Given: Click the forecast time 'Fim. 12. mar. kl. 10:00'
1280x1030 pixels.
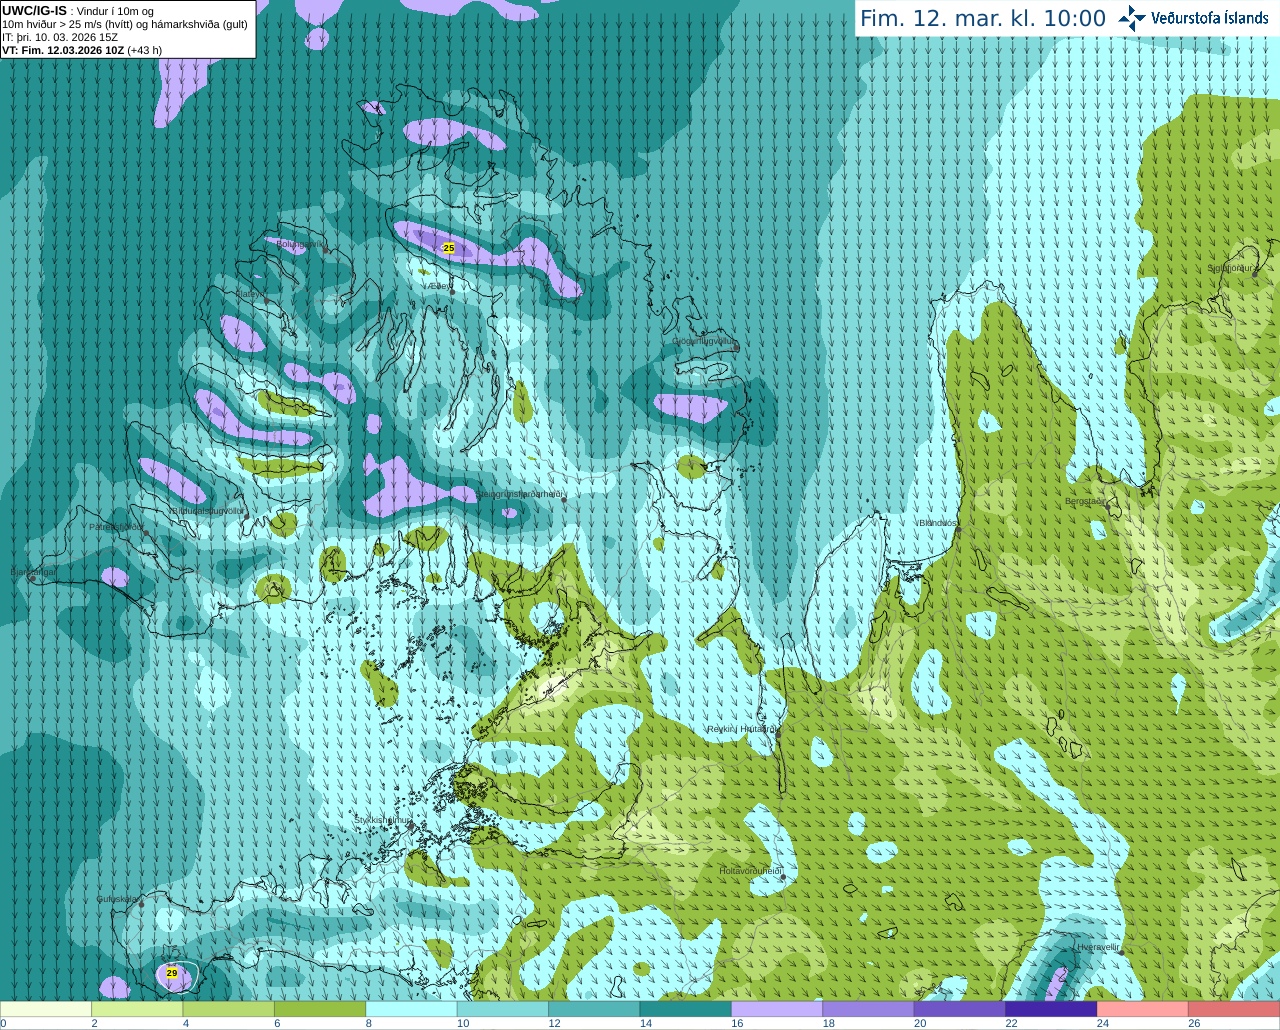Looking at the screenshot, I should click(x=983, y=19).
